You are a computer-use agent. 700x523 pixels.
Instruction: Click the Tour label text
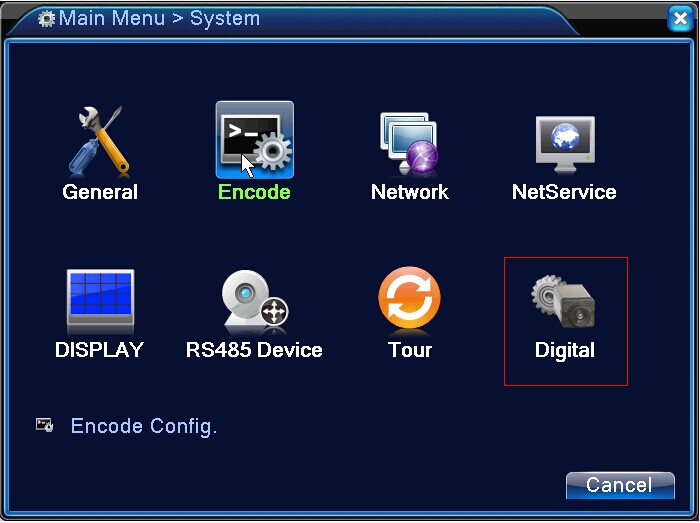(410, 349)
